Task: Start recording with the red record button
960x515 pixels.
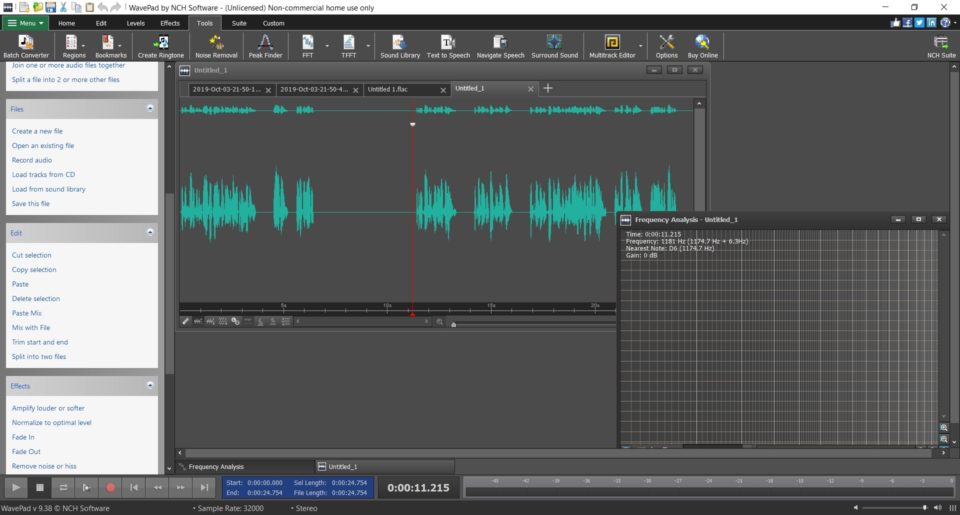Action: [110, 487]
